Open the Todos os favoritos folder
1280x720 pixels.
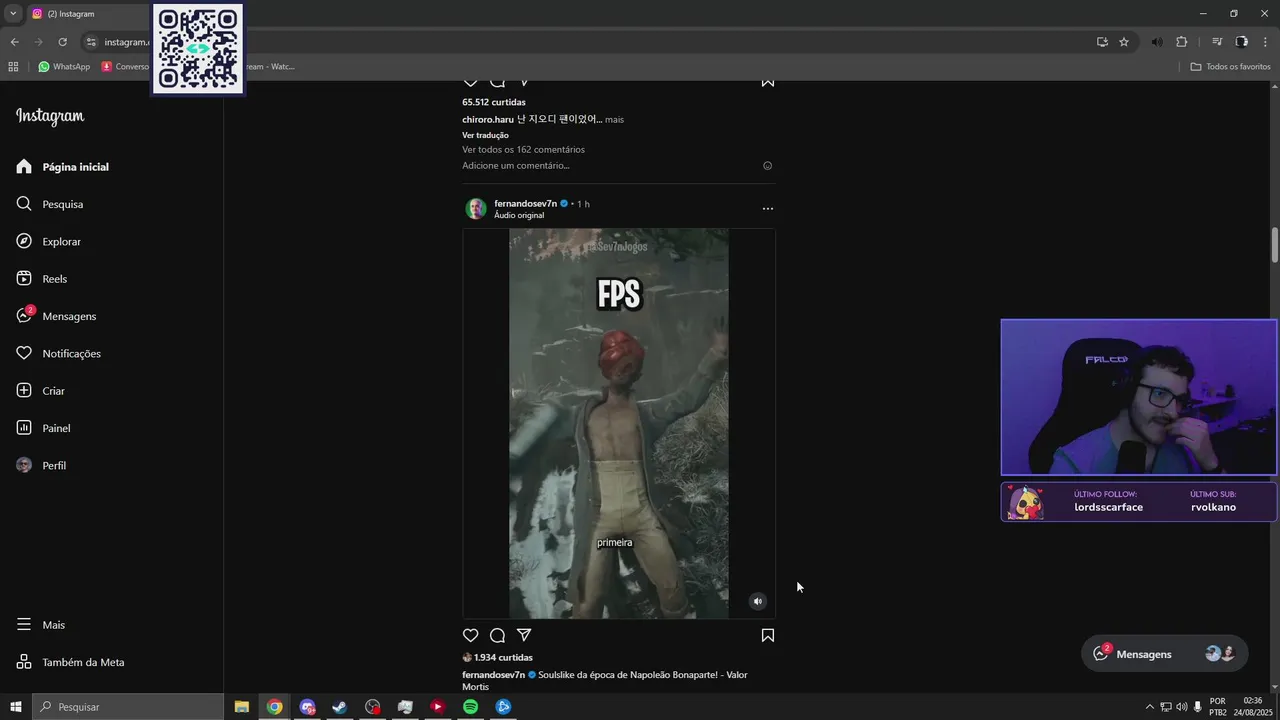1230,67
